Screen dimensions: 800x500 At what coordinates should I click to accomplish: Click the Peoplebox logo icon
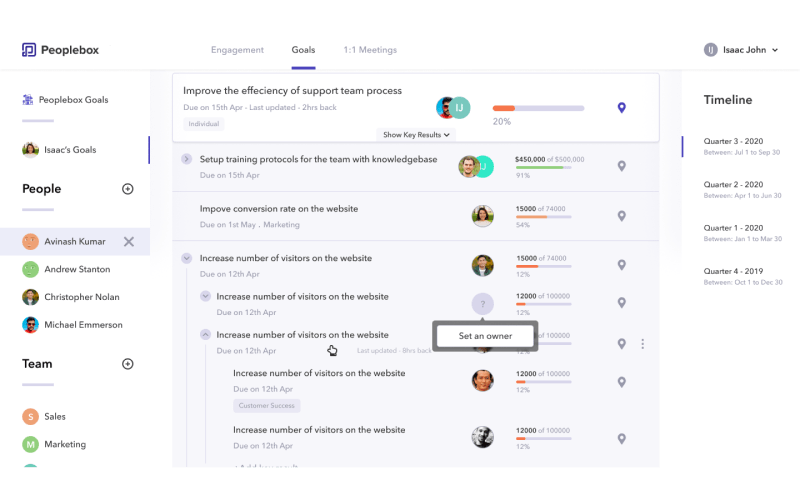29,50
